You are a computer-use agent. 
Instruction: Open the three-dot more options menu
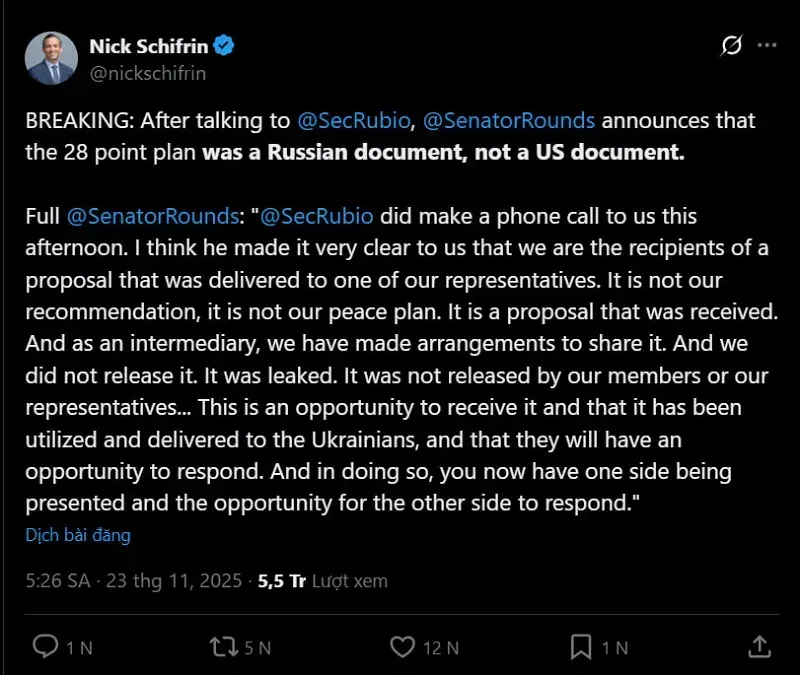[x=766, y=46]
